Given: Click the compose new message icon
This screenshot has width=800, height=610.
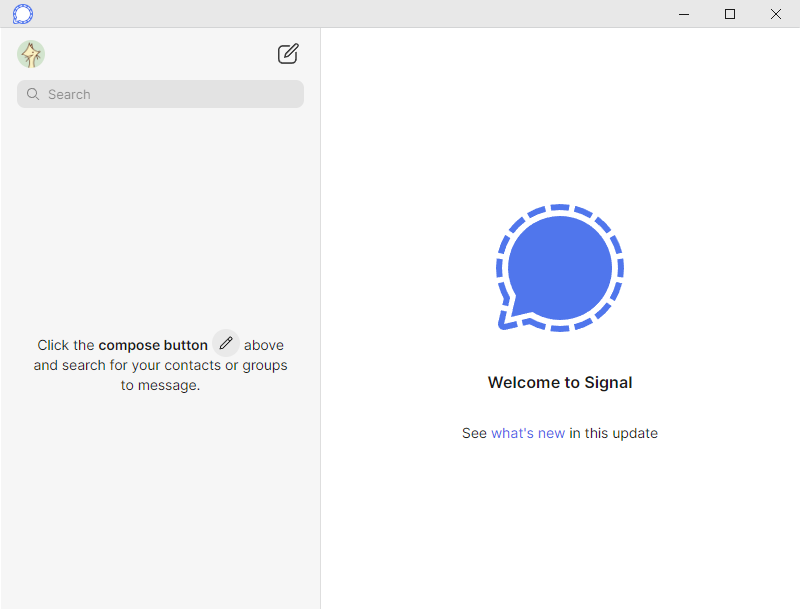Looking at the screenshot, I should [288, 54].
